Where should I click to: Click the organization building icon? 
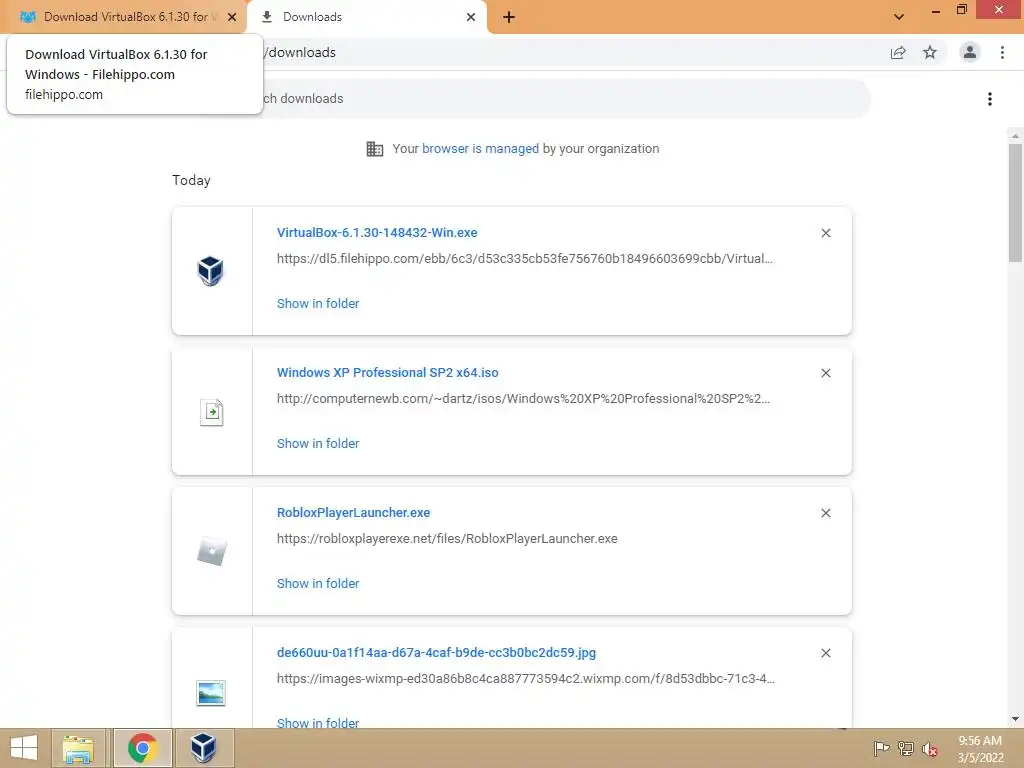click(375, 149)
